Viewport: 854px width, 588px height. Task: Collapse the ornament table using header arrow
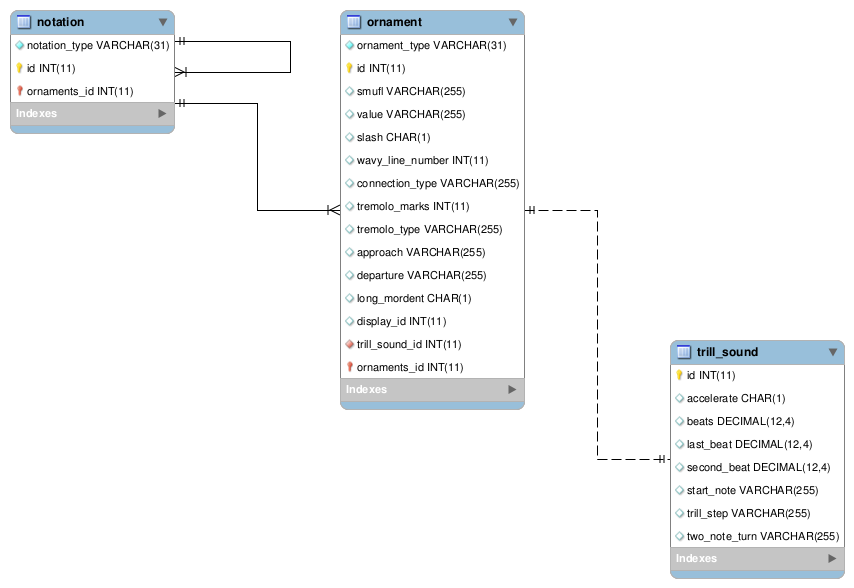pyautogui.click(x=513, y=22)
